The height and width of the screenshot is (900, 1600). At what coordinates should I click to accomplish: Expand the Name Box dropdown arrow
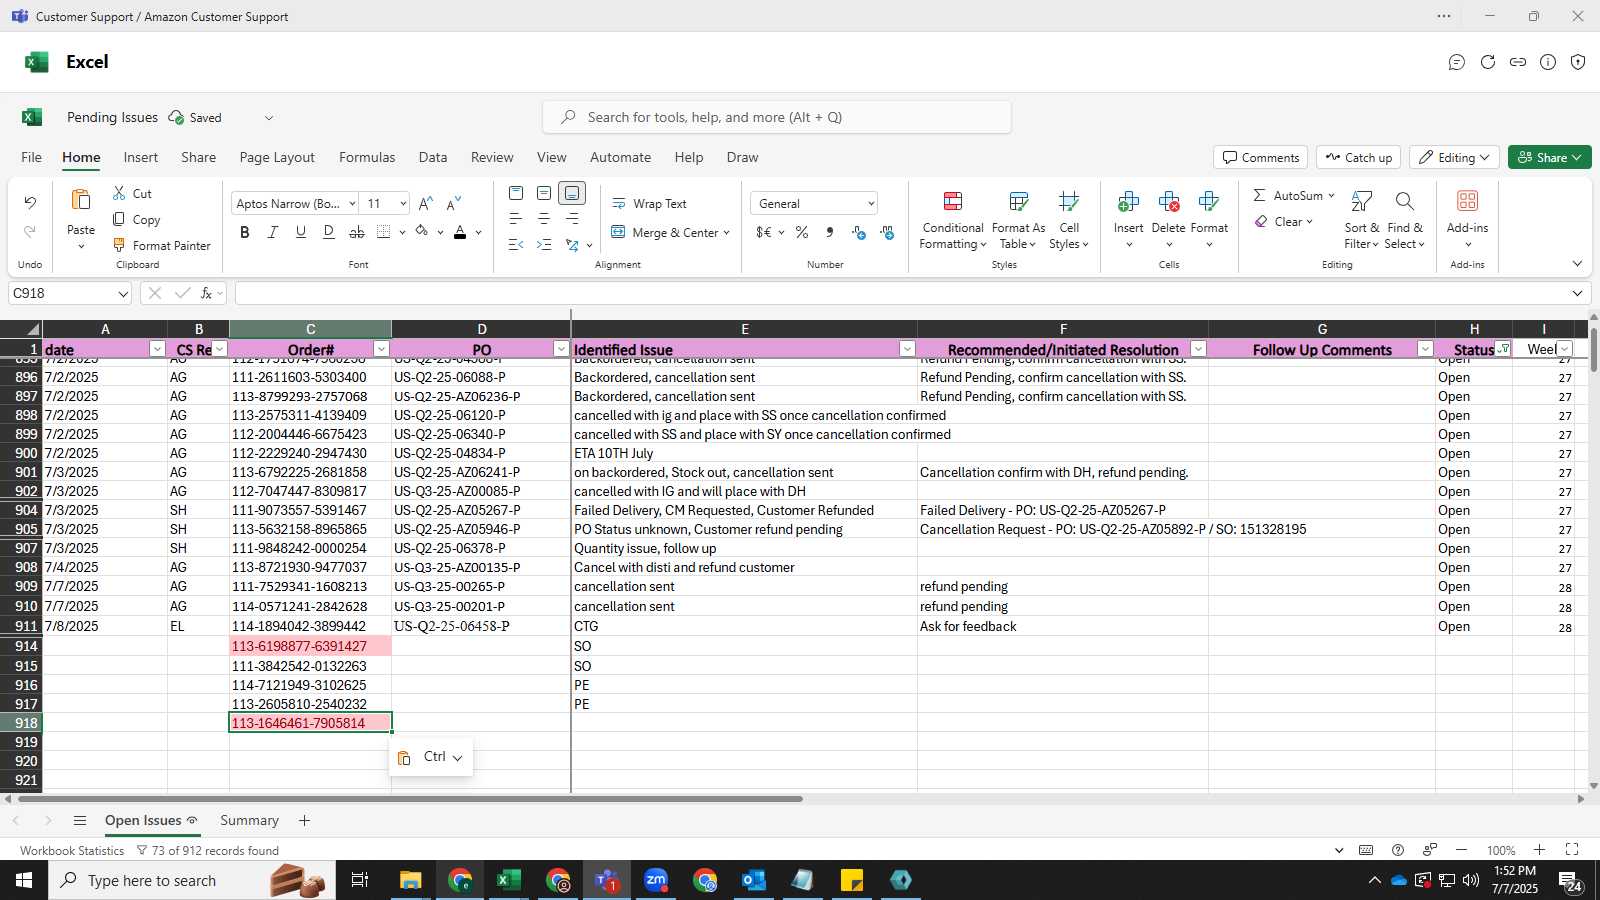click(123, 294)
